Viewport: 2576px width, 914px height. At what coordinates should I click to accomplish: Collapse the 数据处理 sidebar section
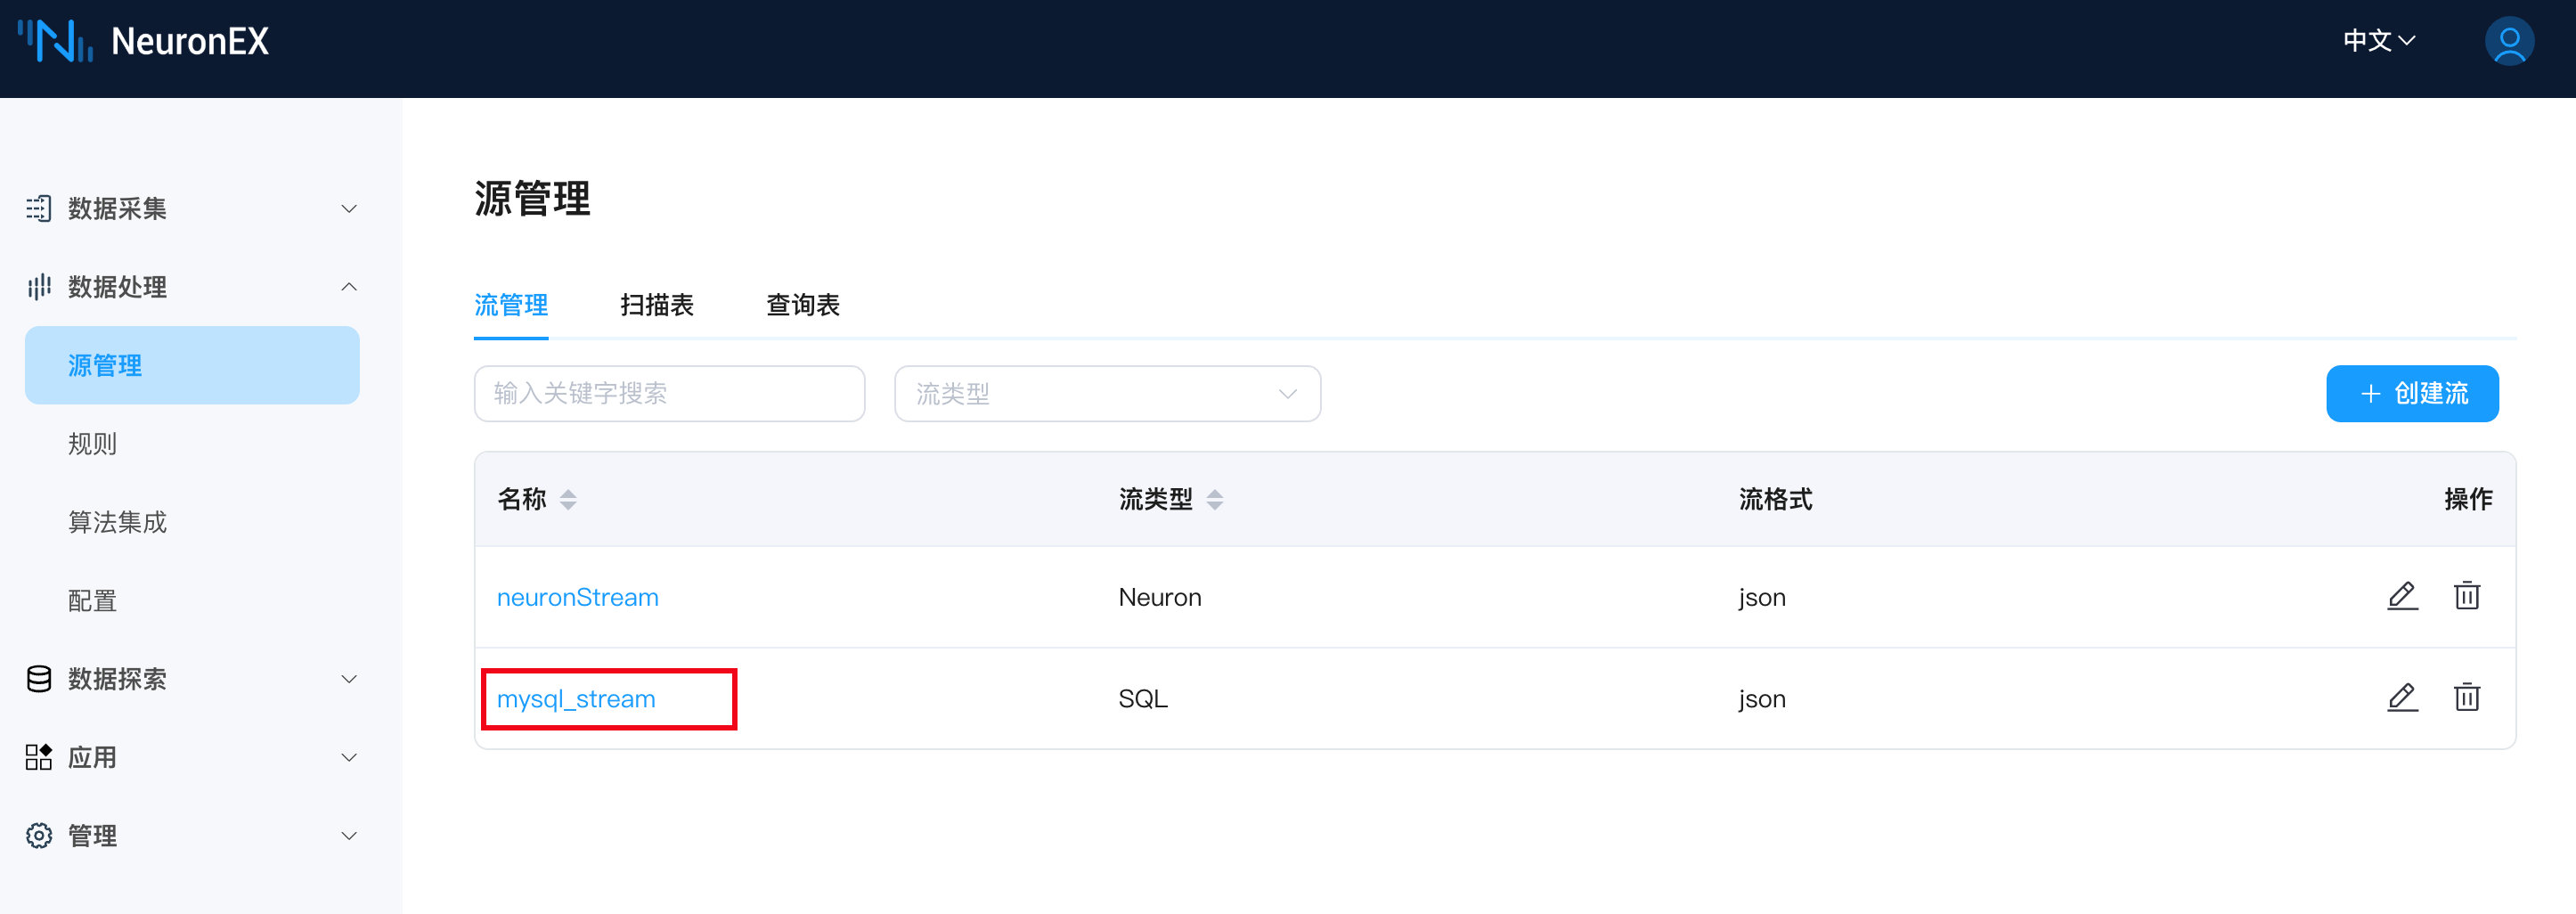190,287
